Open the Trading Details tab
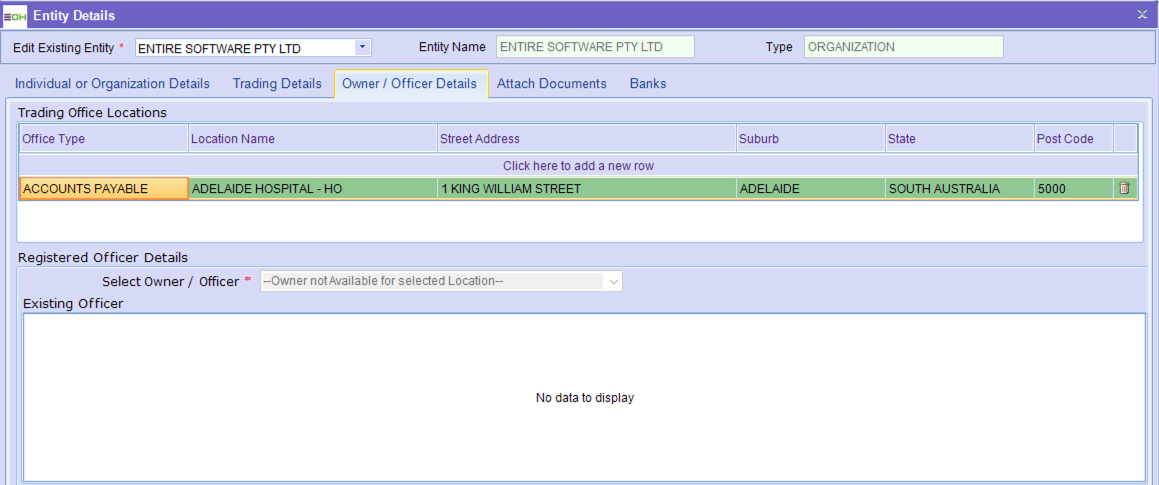 277,84
